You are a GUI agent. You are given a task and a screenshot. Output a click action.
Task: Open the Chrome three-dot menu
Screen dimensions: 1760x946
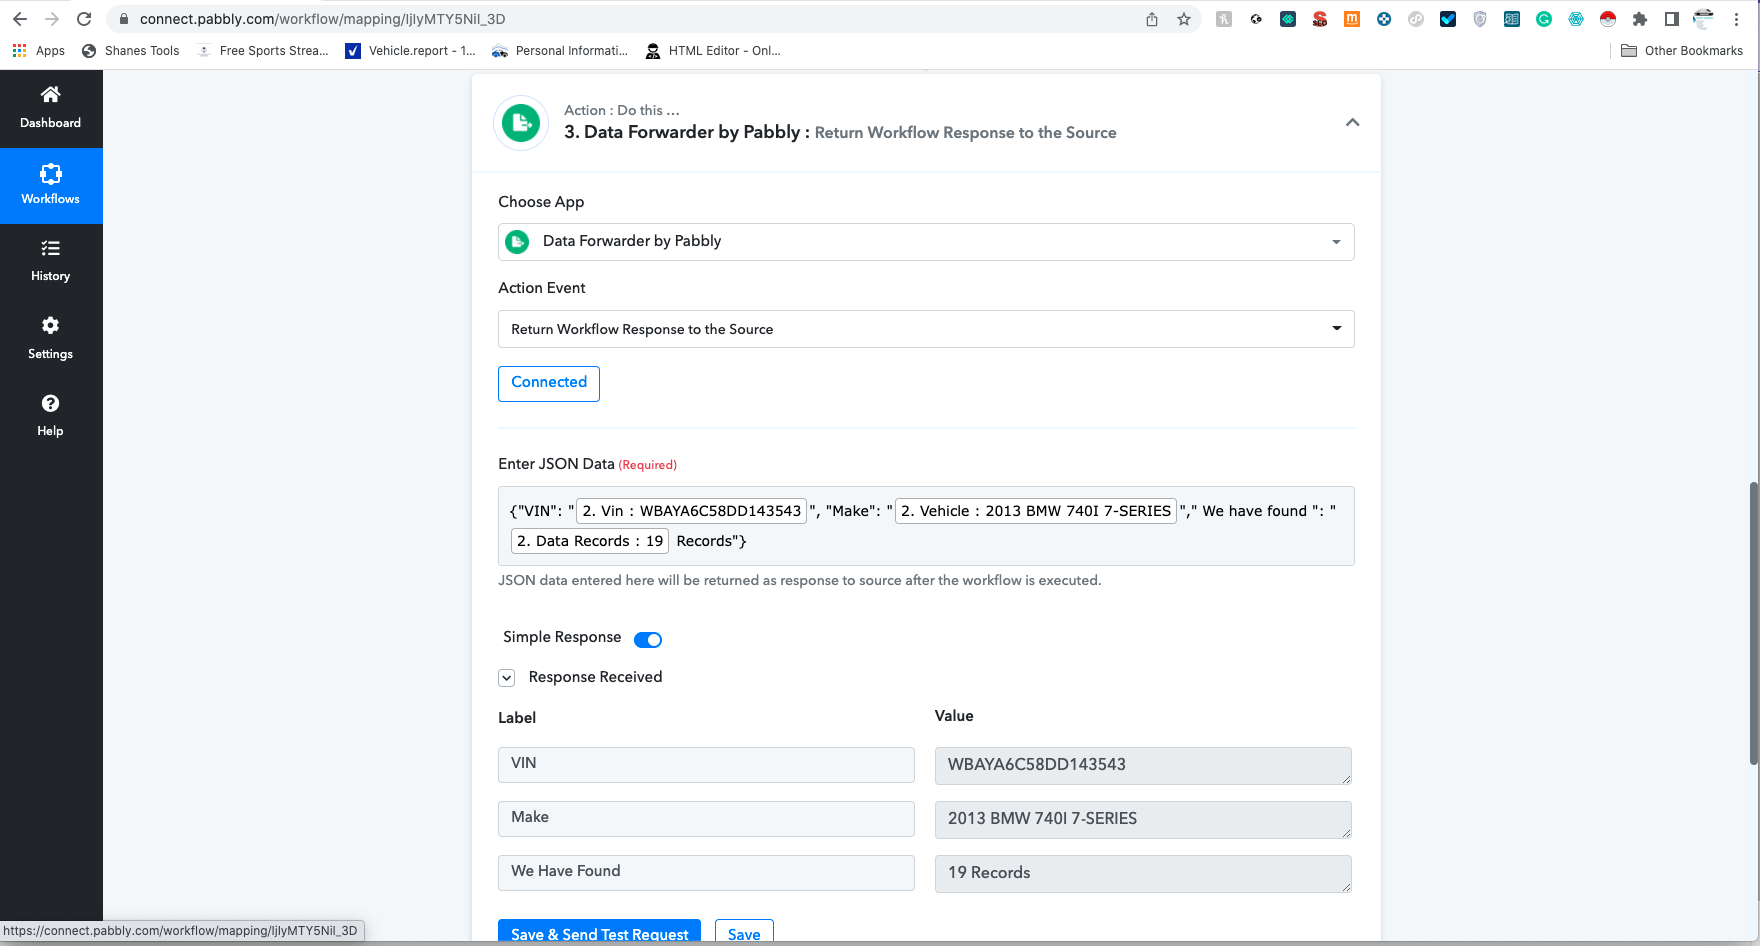pos(1737,19)
